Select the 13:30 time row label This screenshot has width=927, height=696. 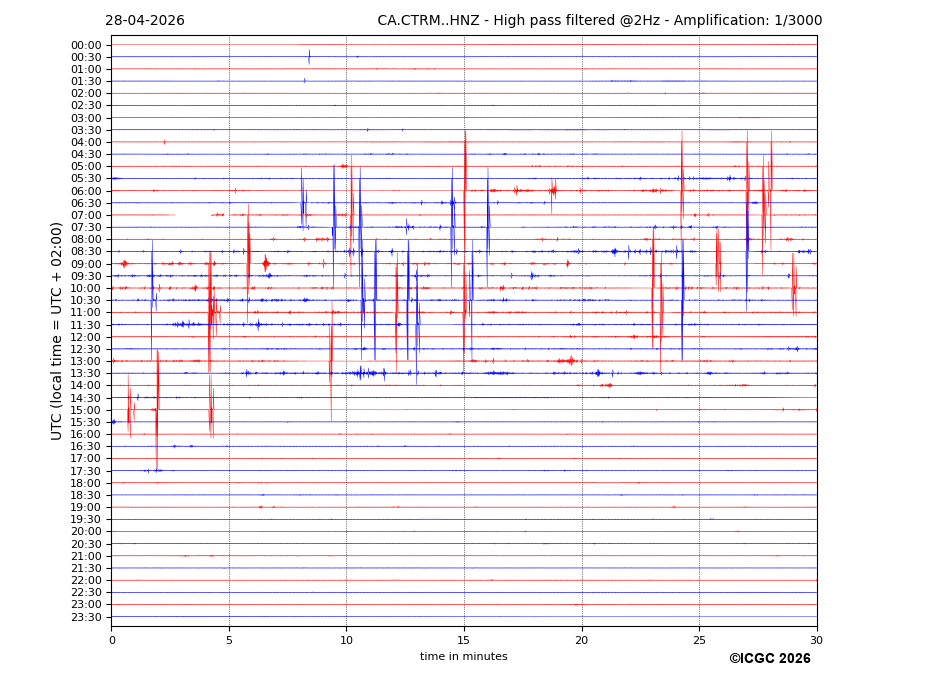tap(86, 373)
